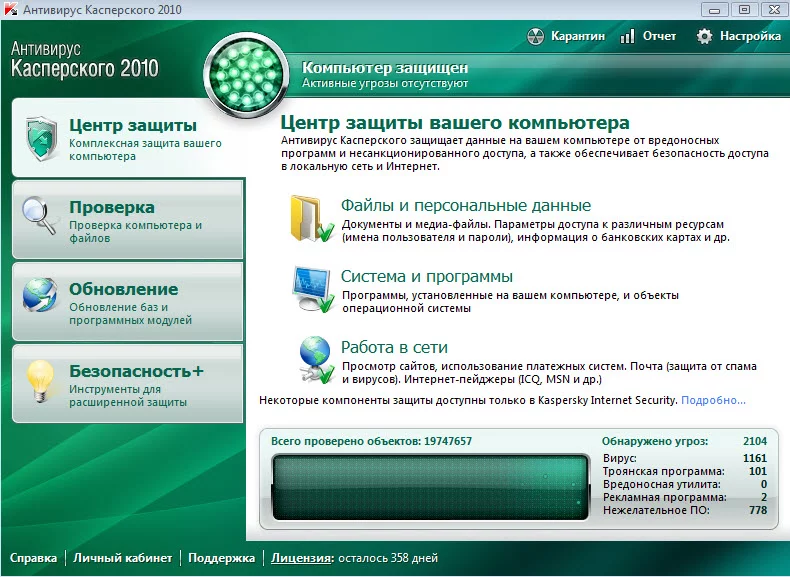This screenshot has height=577, width=790.
Task: Click the Всего проверено объектов: 19747657 text
Action: click(371, 441)
